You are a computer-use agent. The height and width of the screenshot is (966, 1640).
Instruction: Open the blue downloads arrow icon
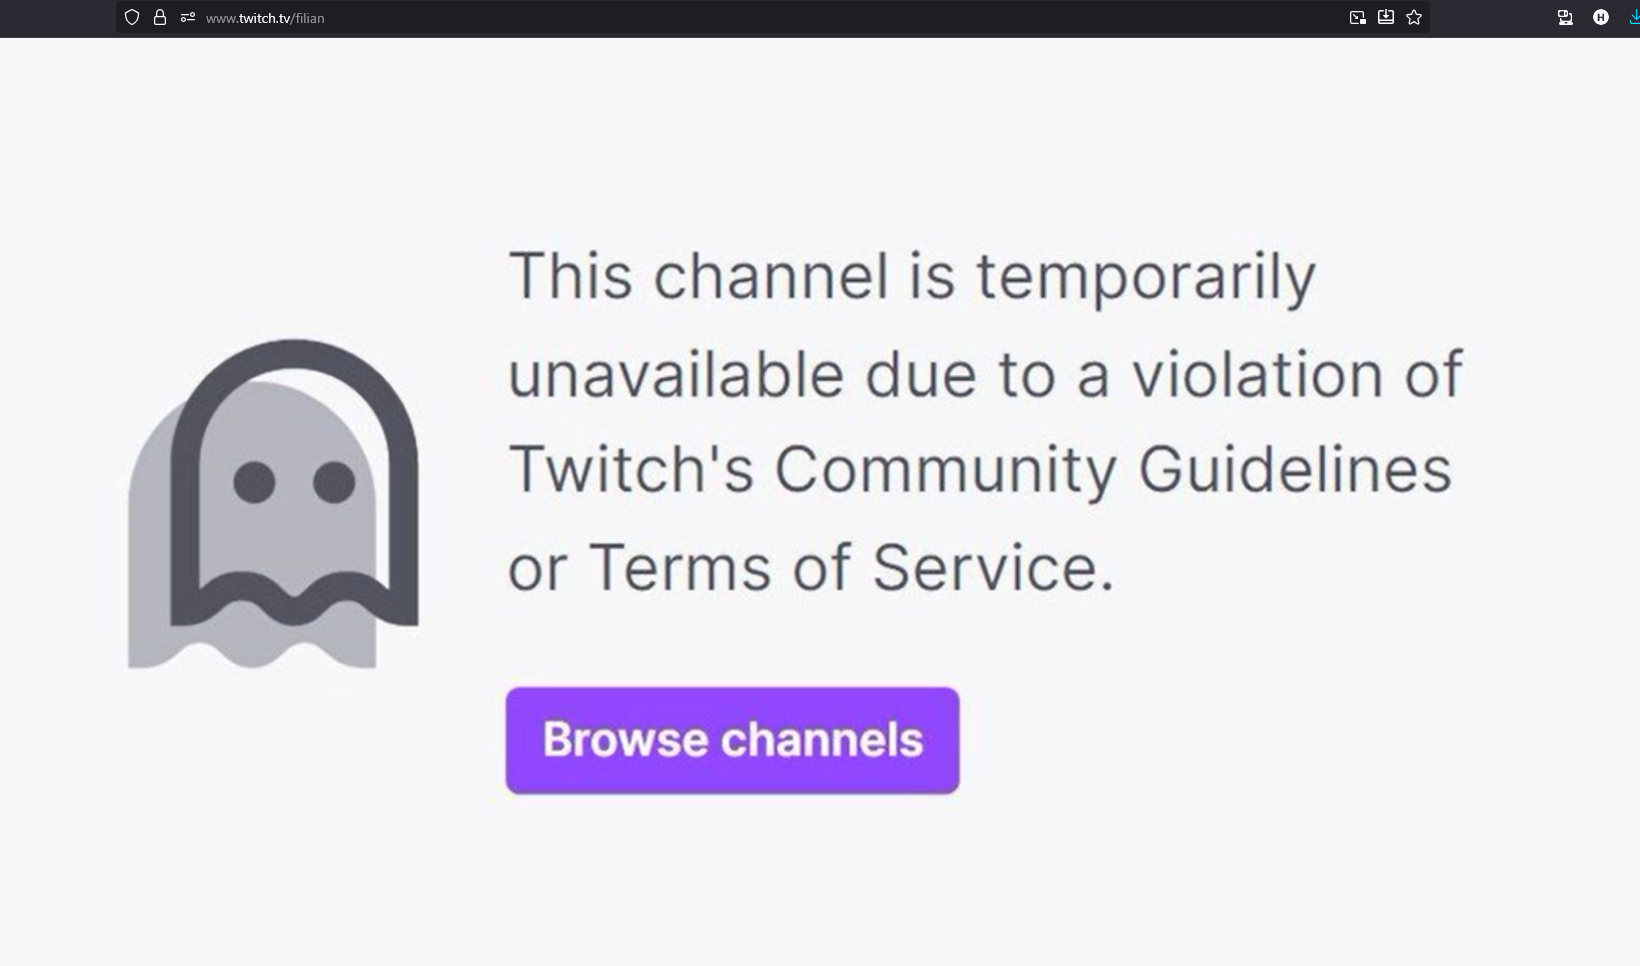pyautogui.click(x=1634, y=17)
